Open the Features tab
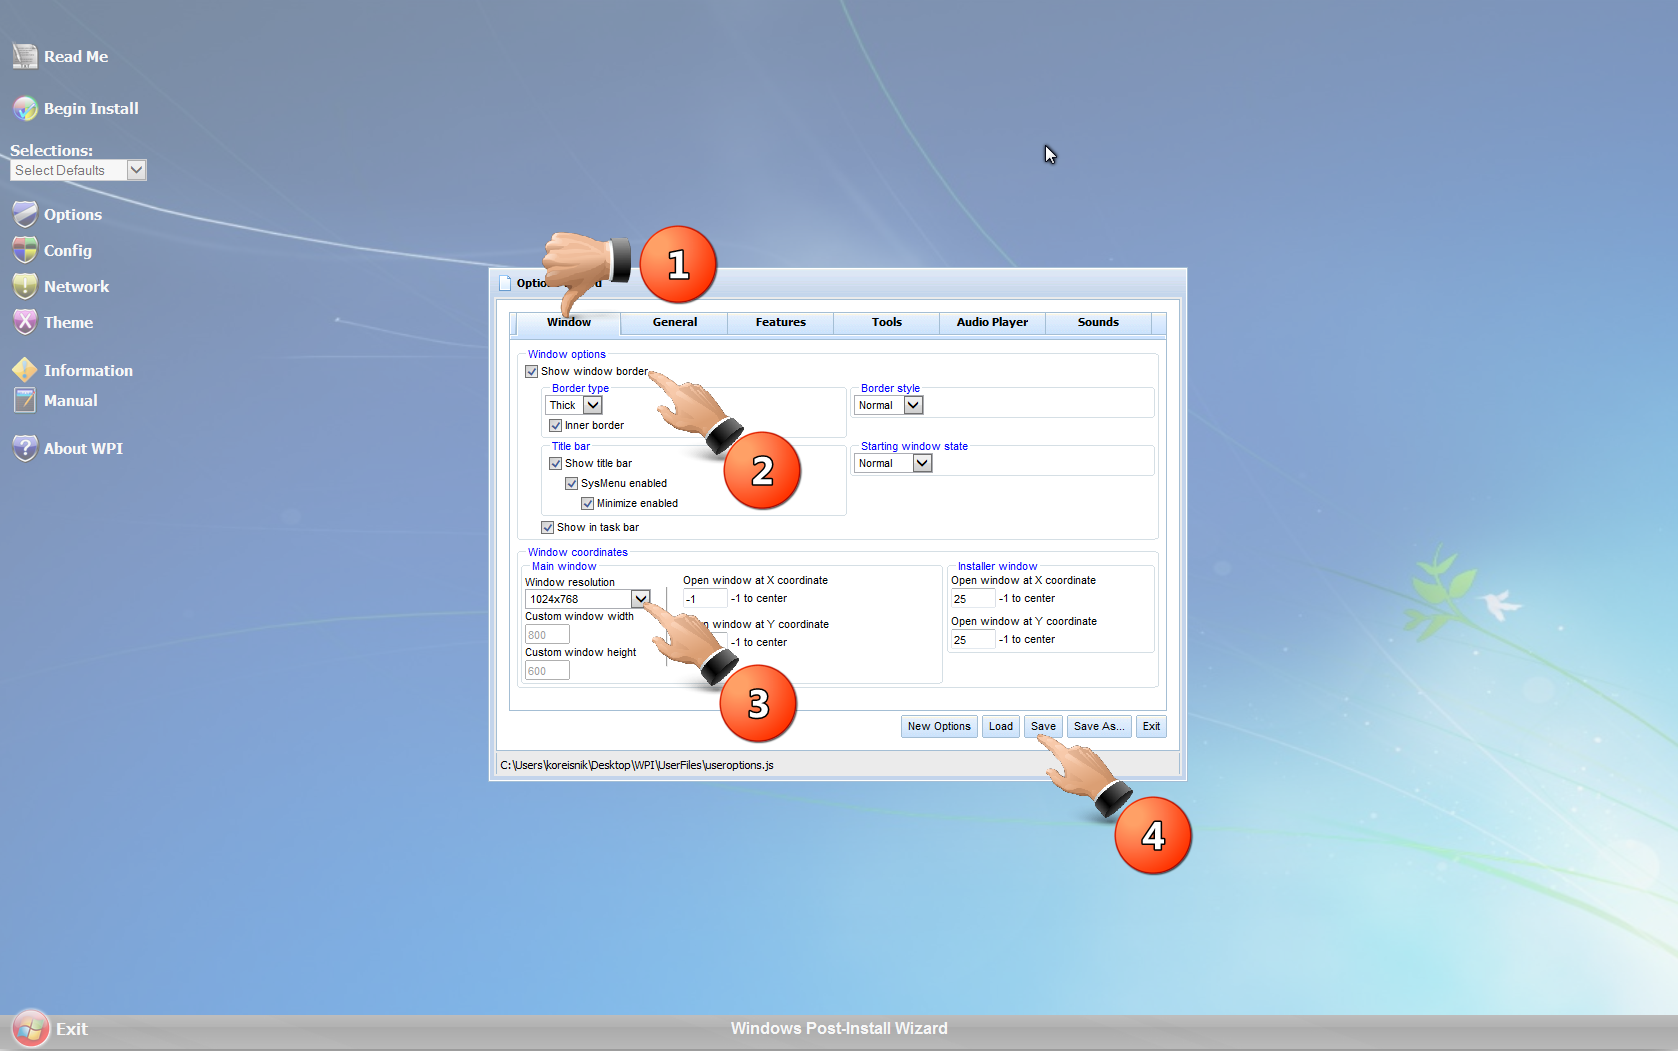Image resolution: width=1678 pixels, height=1051 pixels. tap(781, 322)
